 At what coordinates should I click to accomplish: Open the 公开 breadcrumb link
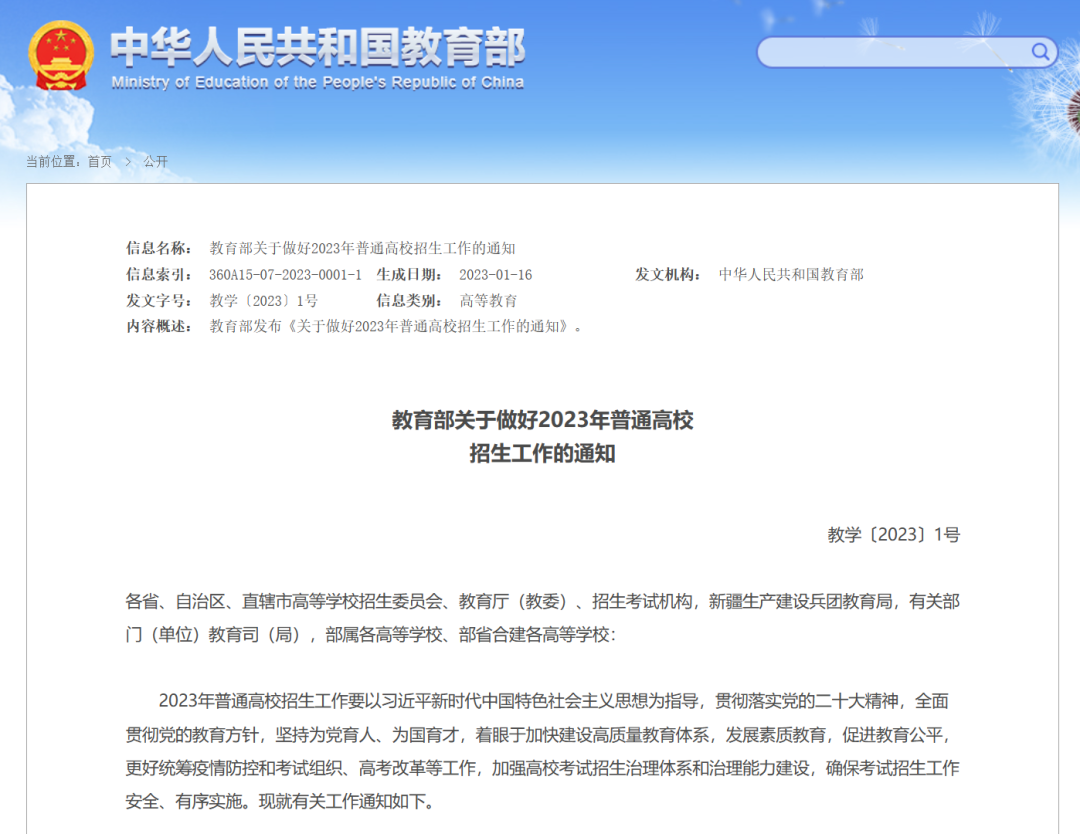pyautogui.click(x=156, y=161)
